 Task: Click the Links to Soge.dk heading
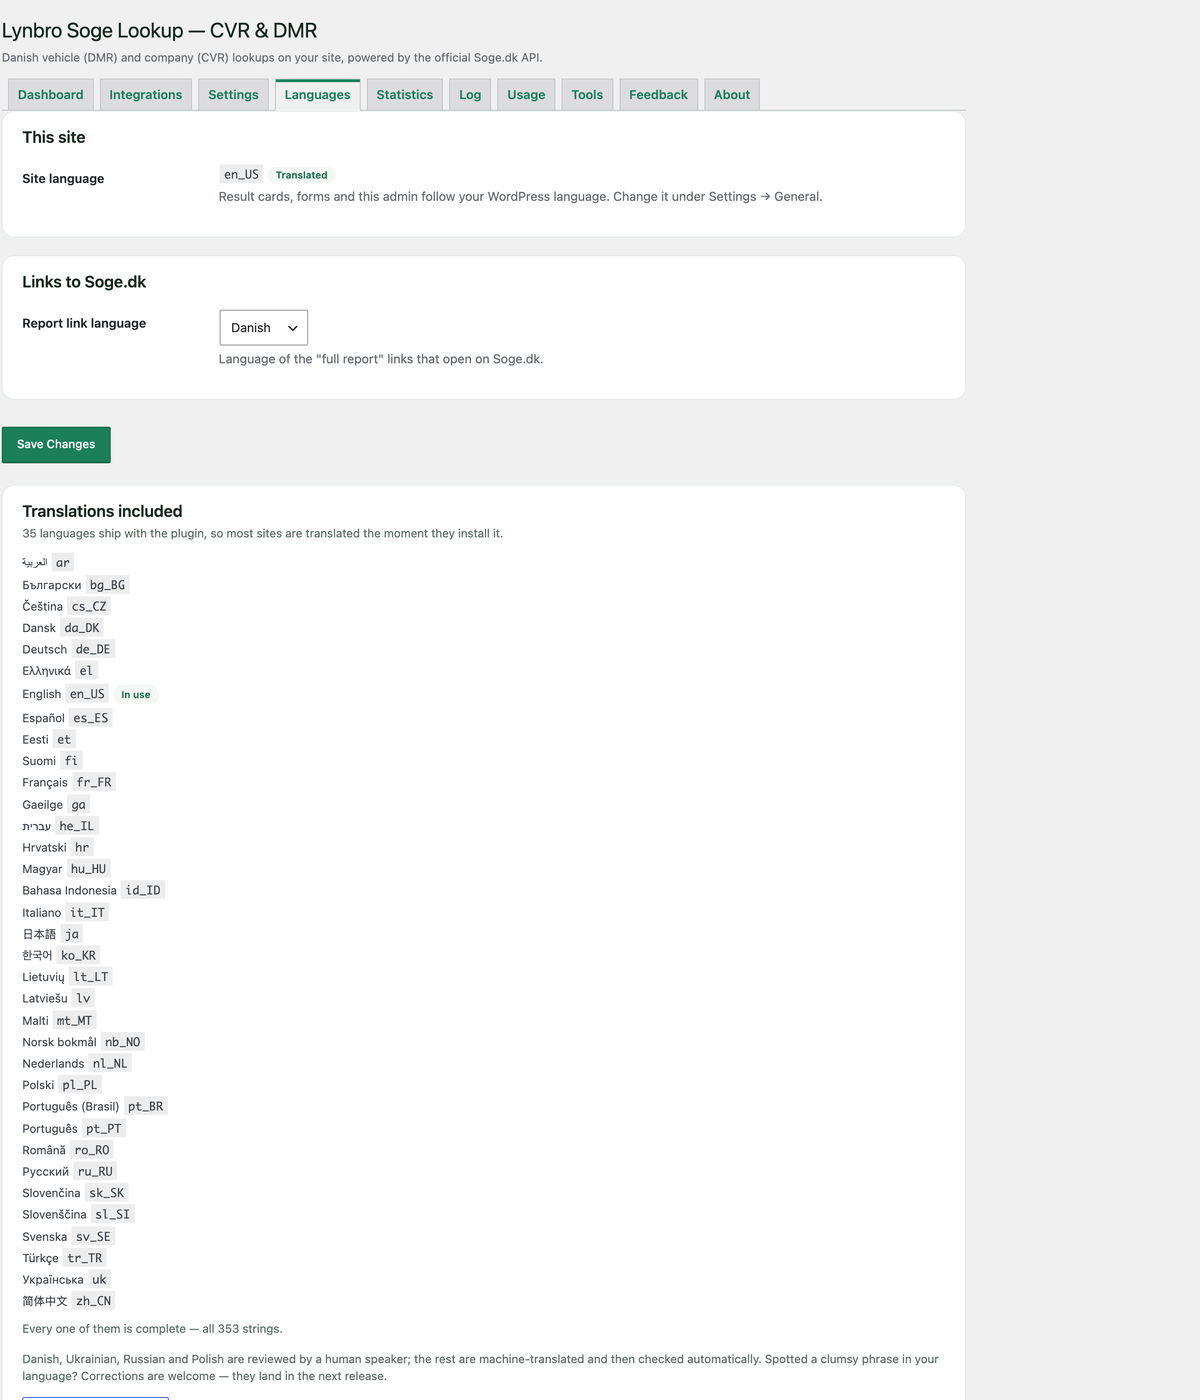pos(84,282)
